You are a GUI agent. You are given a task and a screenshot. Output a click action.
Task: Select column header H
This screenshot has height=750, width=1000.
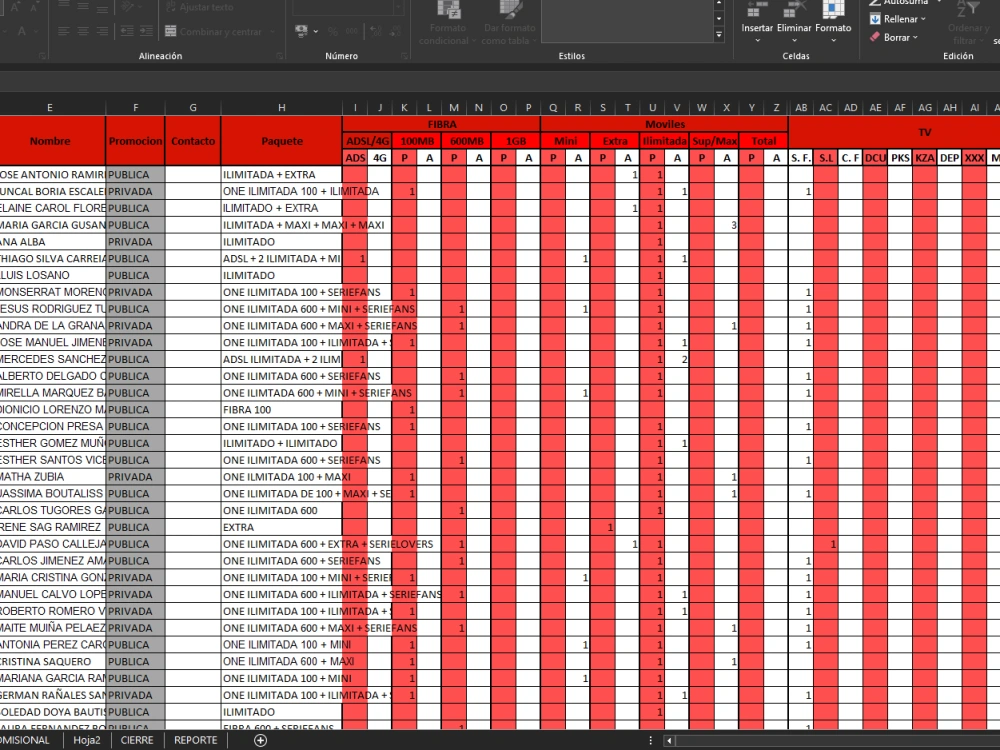(281, 108)
